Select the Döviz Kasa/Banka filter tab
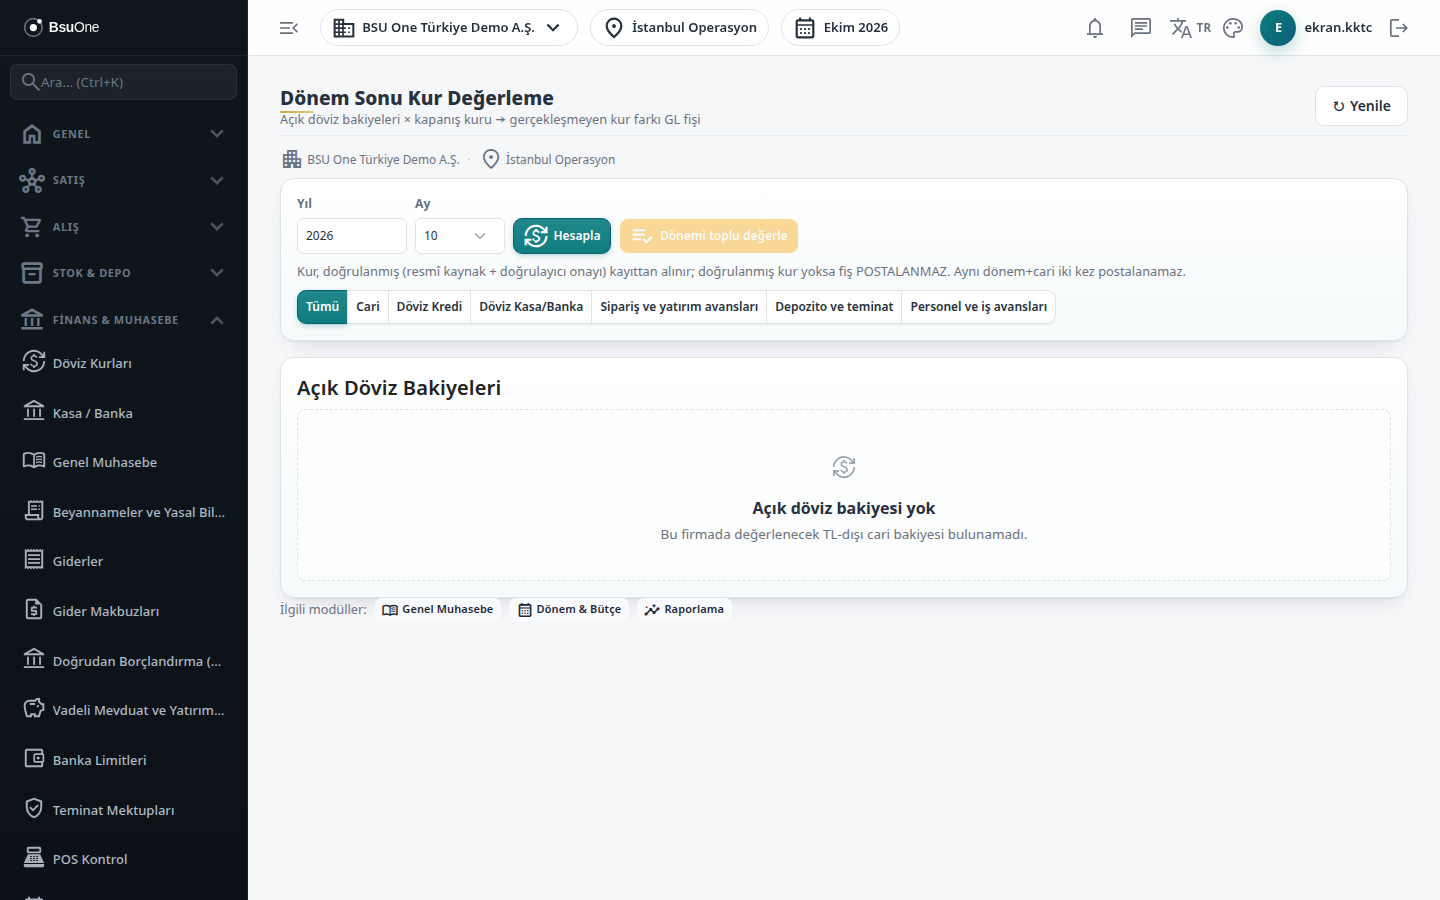 531,307
